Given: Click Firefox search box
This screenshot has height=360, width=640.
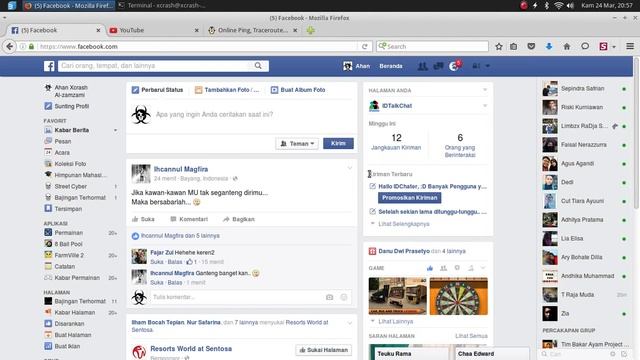Looking at the screenshot, I should [x=432, y=47].
